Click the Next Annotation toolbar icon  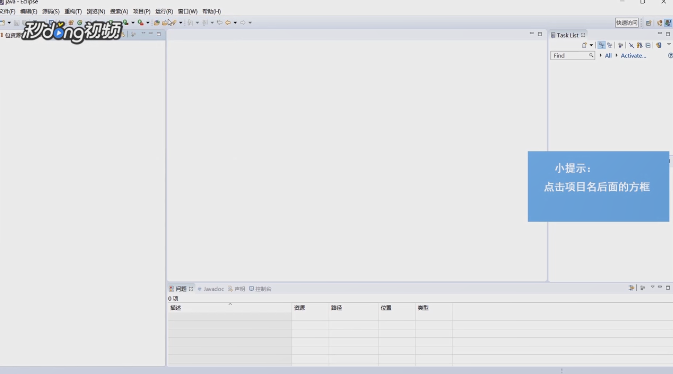pyautogui.click(x=190, y=23)
